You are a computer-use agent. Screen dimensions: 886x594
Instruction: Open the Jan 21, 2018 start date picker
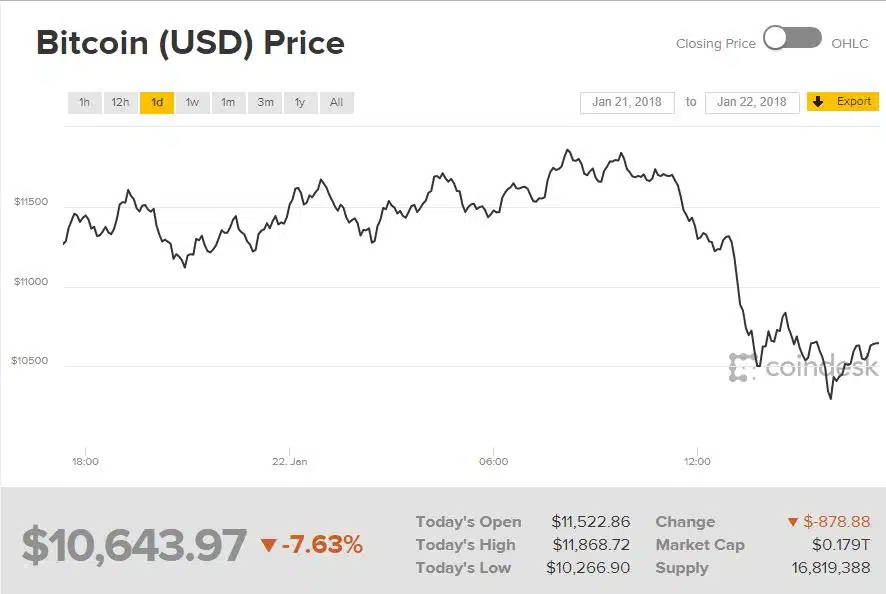coord(627,102)
